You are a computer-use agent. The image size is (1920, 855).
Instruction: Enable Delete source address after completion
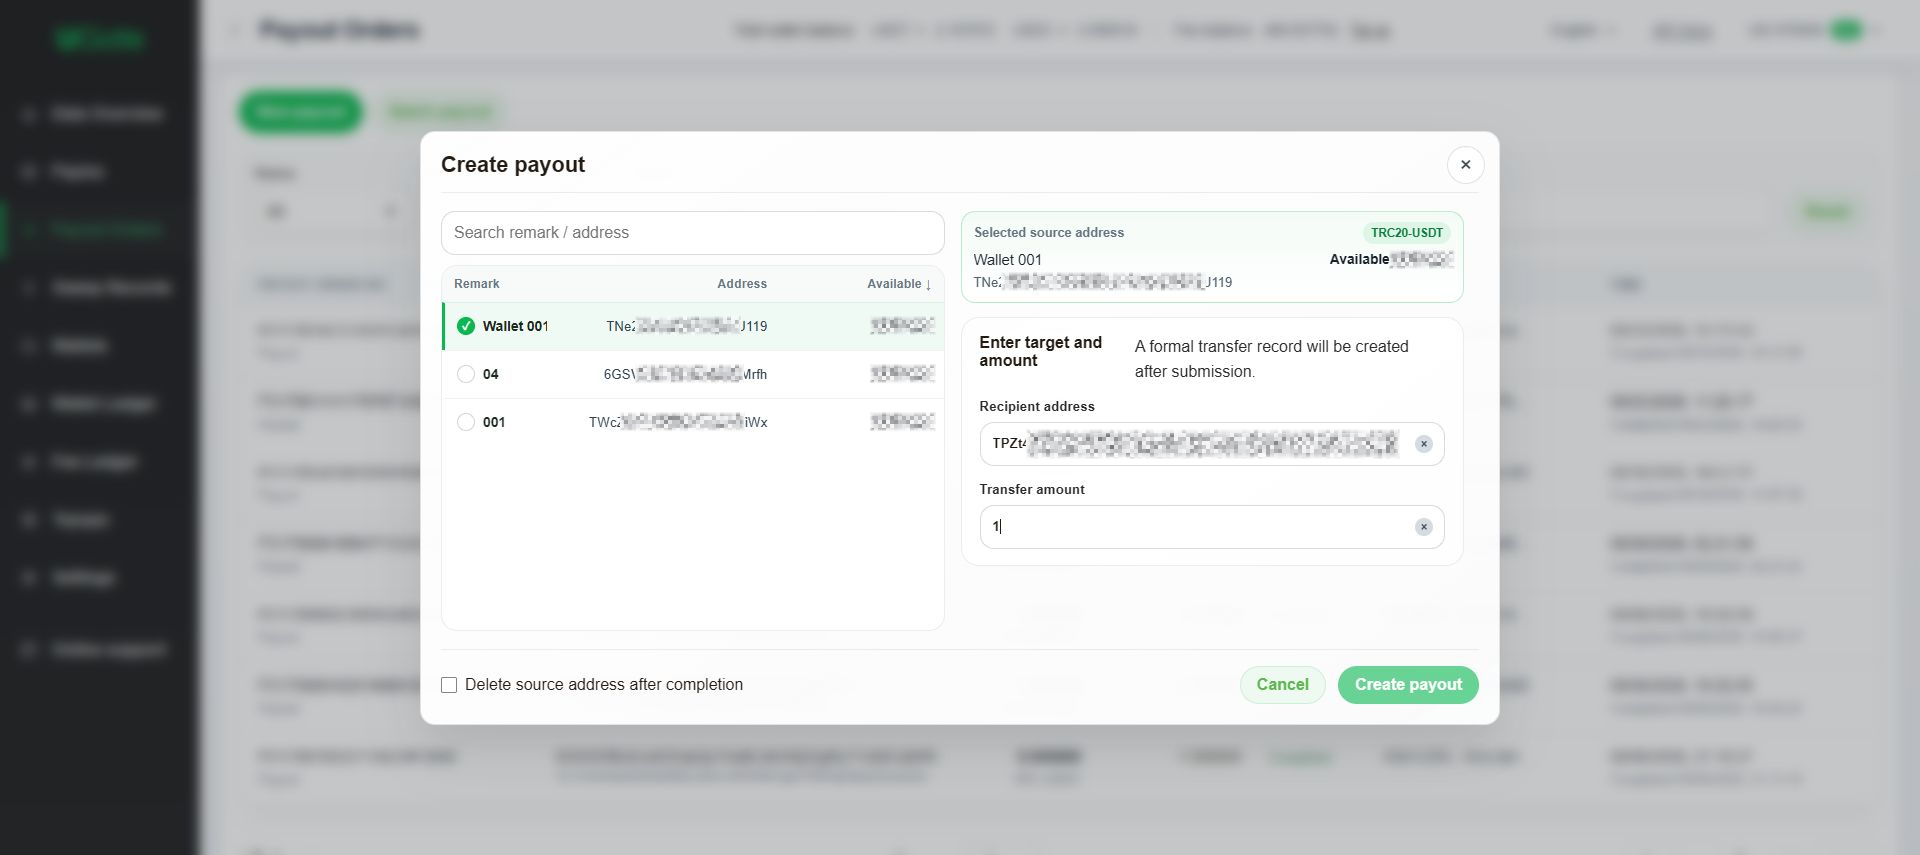(x=449, y=685)
